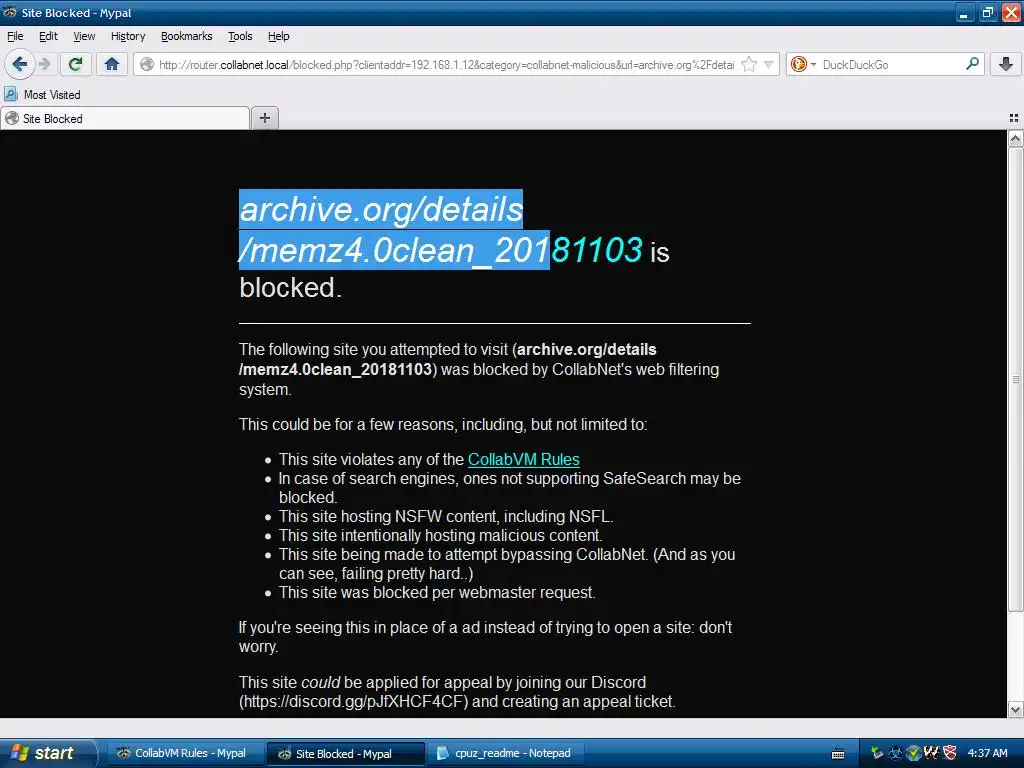Open the Edit menu
Viewport: 1024px width, 768px height.
tap(48, 36)
